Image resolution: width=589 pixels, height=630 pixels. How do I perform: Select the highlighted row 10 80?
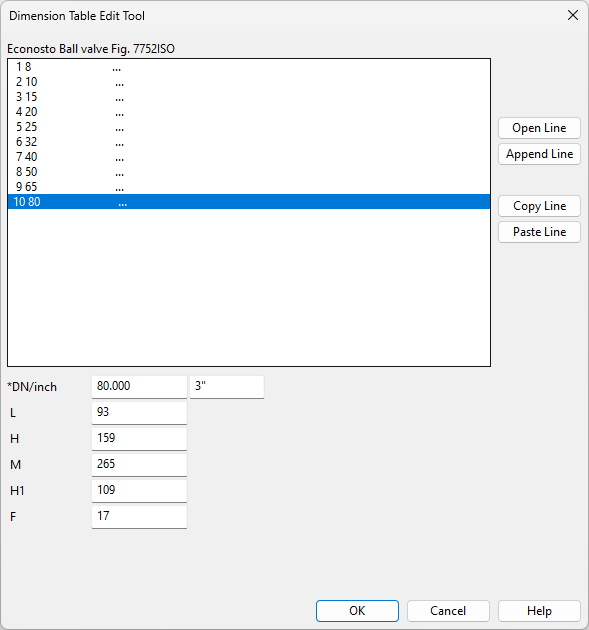249,202
